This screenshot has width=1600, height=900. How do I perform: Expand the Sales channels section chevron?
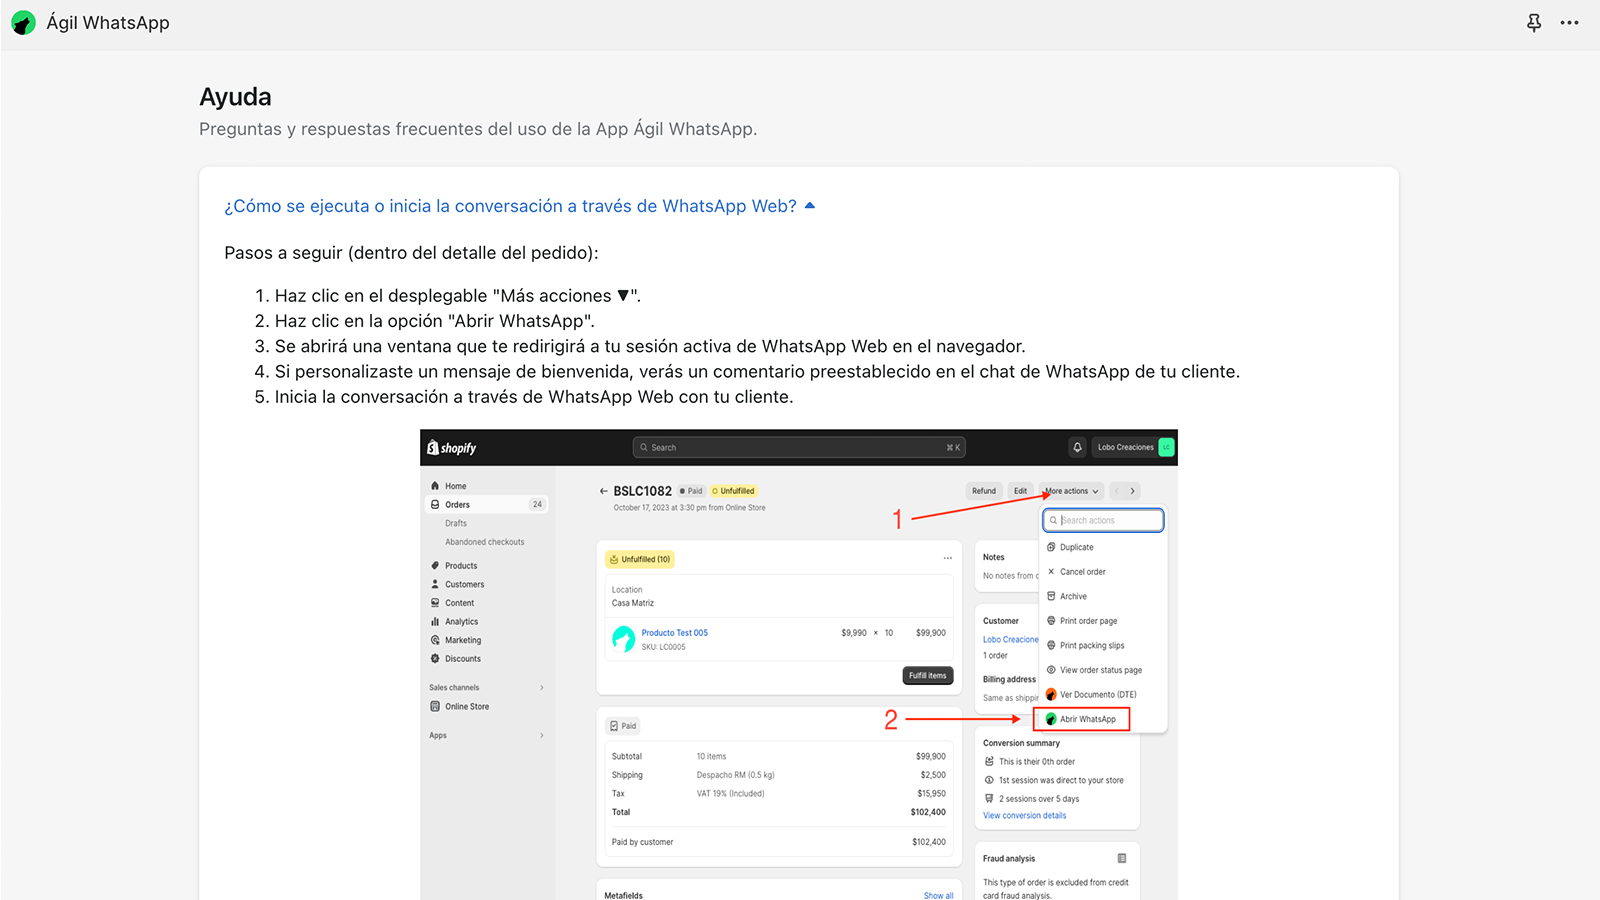pyautogui.click(x=542, y=687)
